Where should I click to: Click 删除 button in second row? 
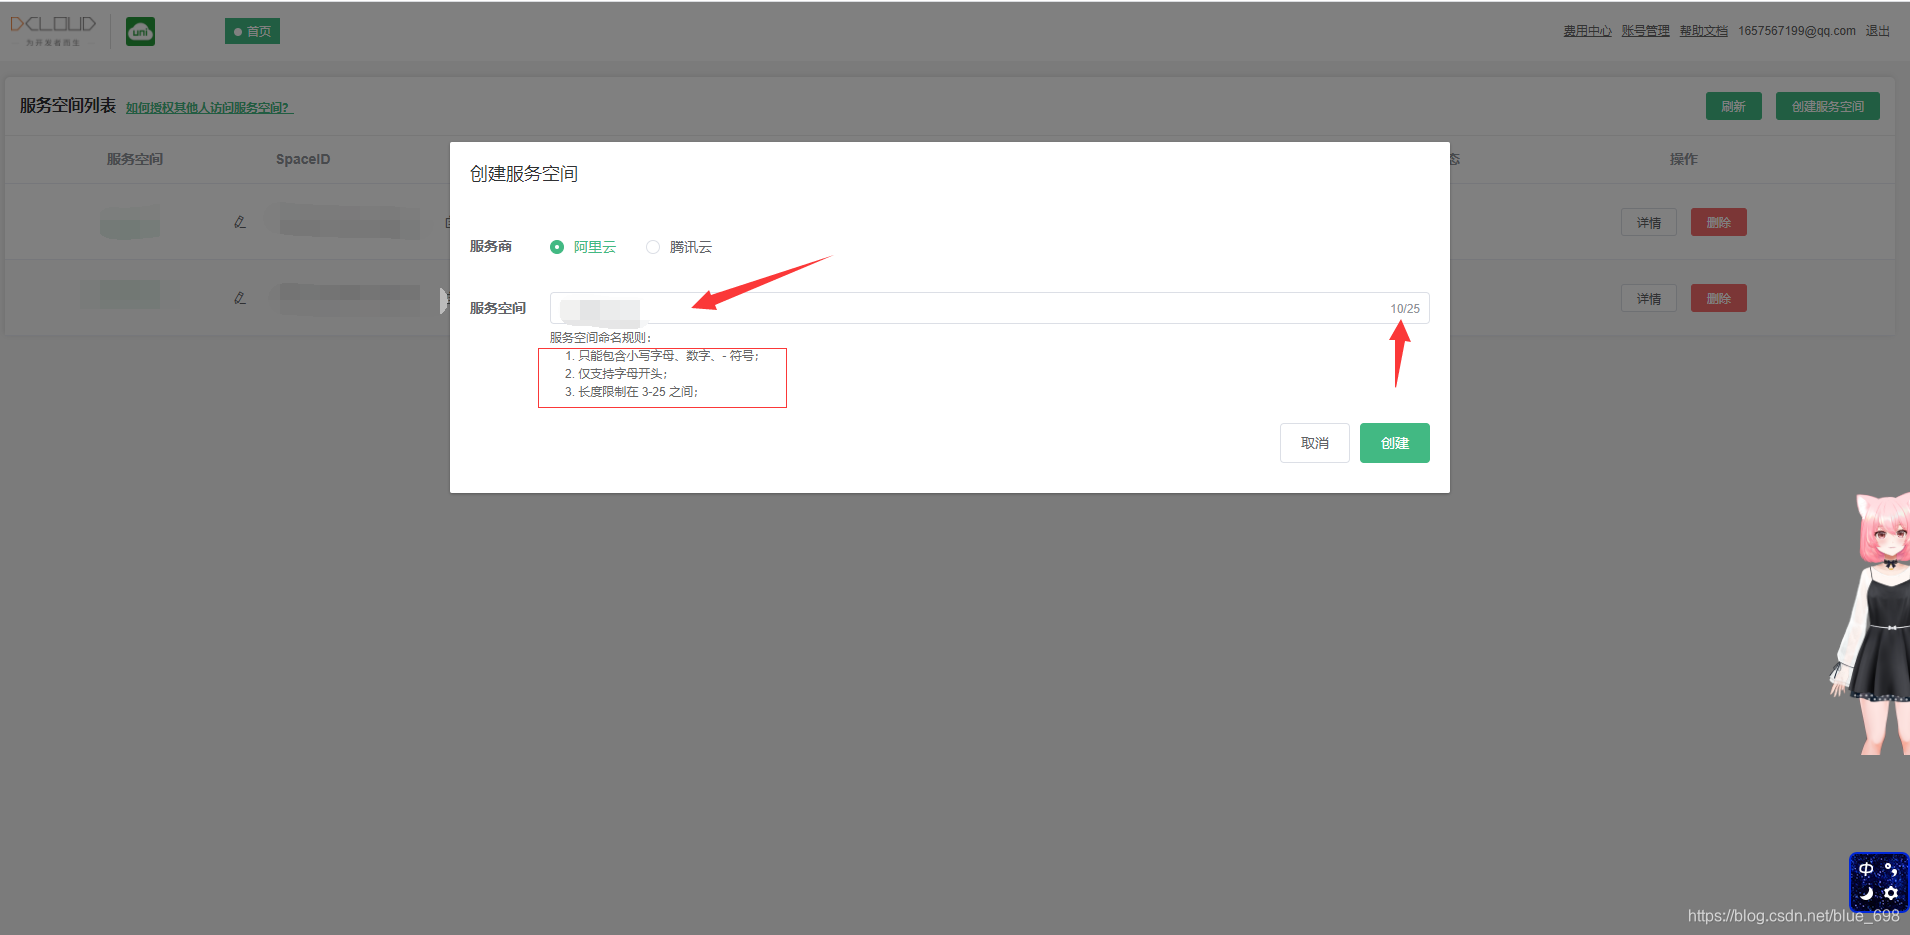point(1719,298)
